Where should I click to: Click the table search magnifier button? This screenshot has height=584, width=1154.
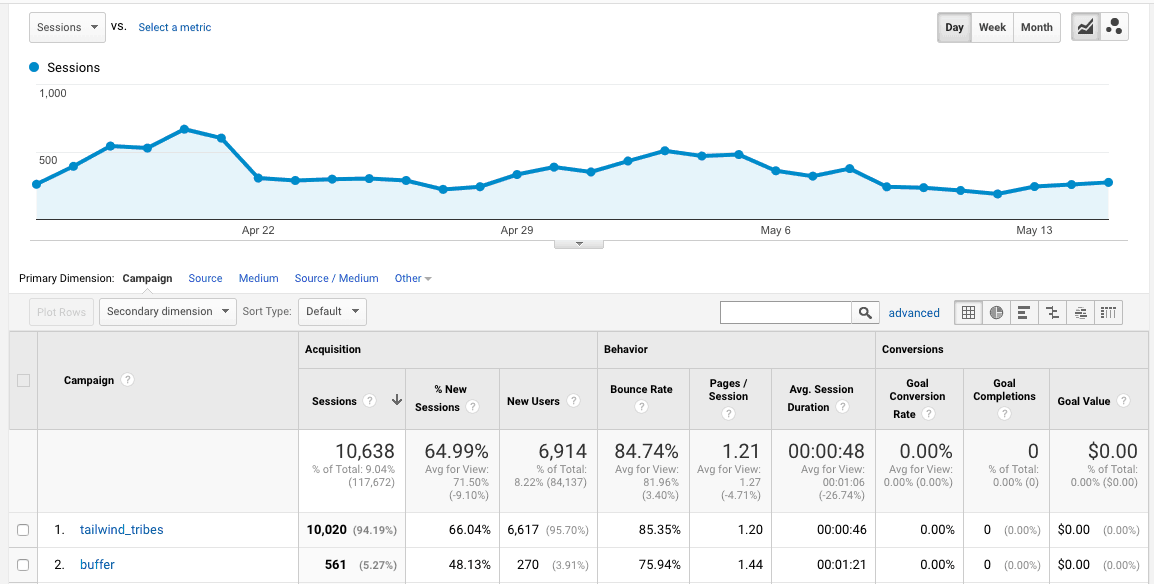coord(866,312)
